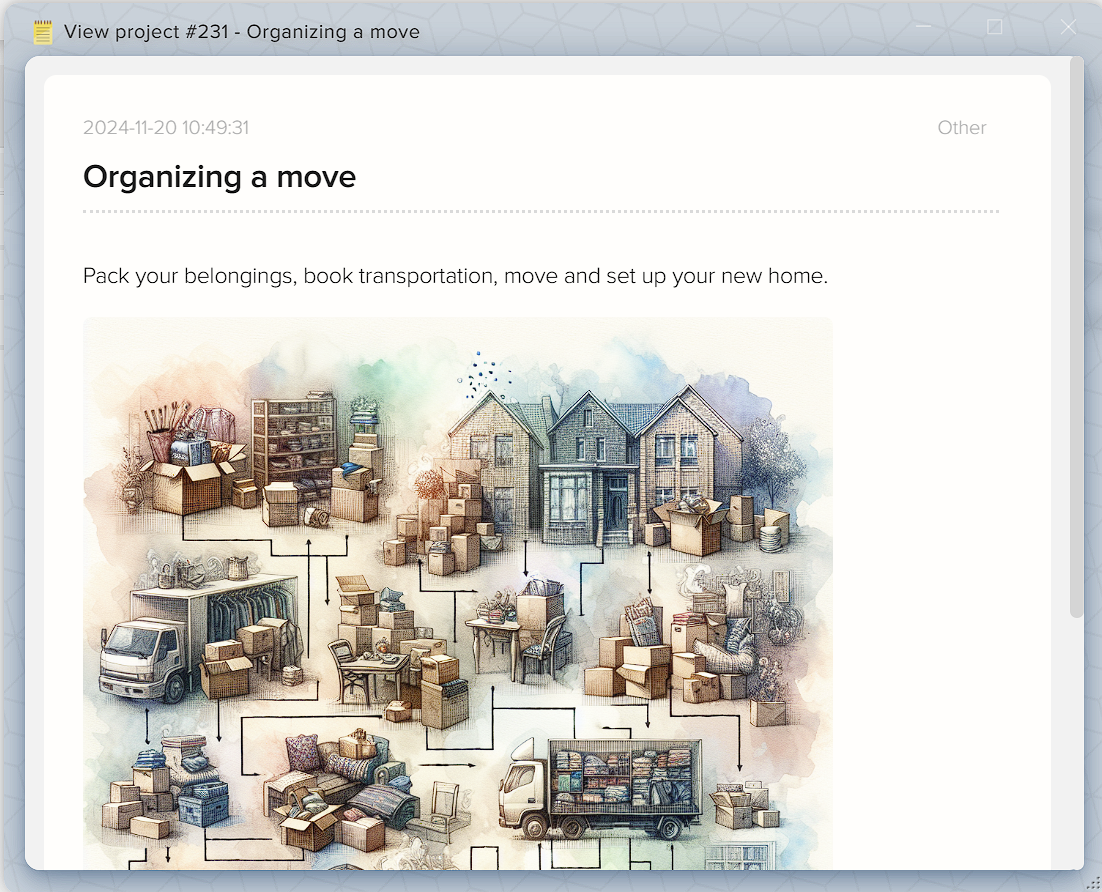The image size is (1102, 892).
Task: Click the resize grip at window corner
Action: click(1093, 883)
